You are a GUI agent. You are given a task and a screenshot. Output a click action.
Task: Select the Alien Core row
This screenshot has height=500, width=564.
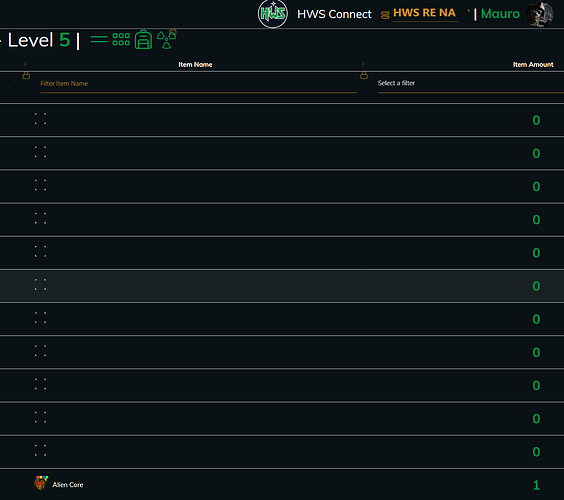coord(282,485)
